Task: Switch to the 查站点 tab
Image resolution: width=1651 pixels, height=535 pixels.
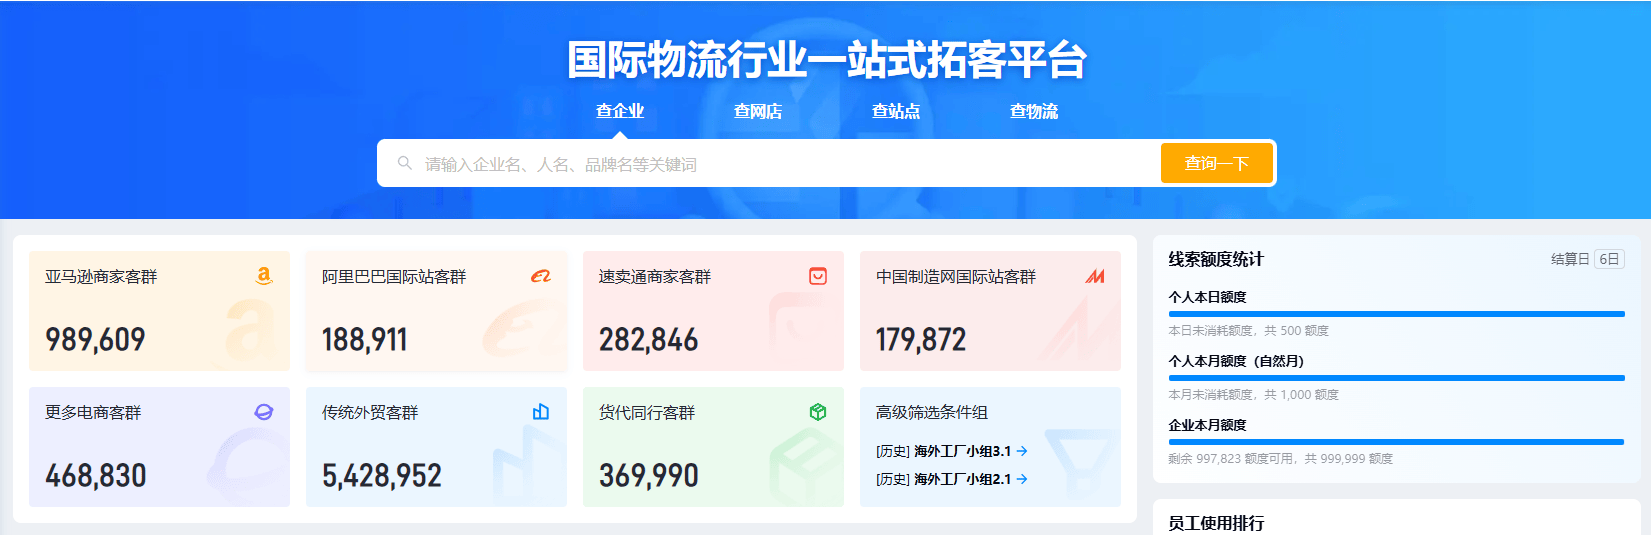Action: (896, 111)
